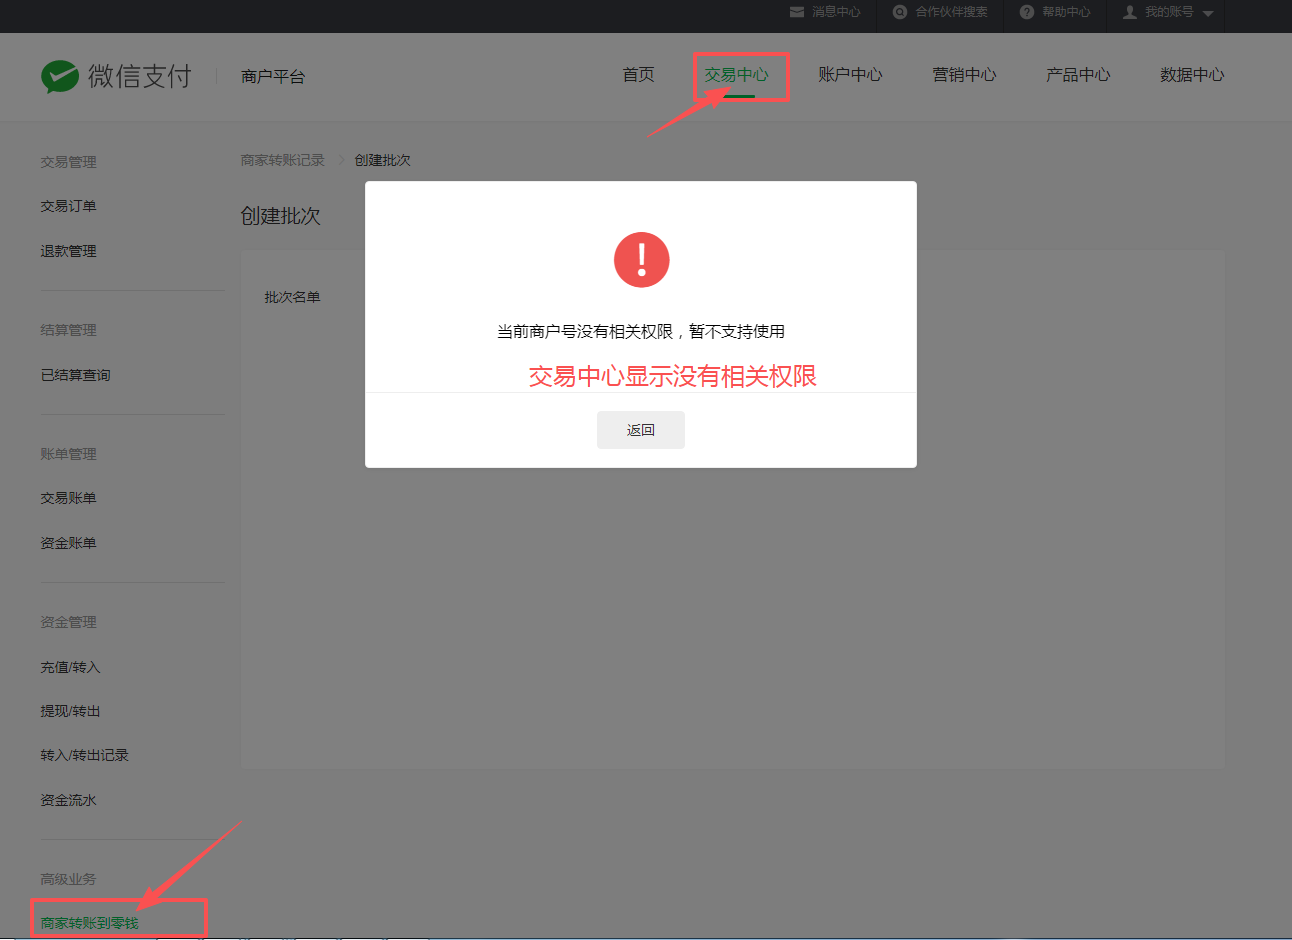Screen dimensions: 1292x940
Task: Go to the 首页 navigation tab
Action: coord(638,75)
